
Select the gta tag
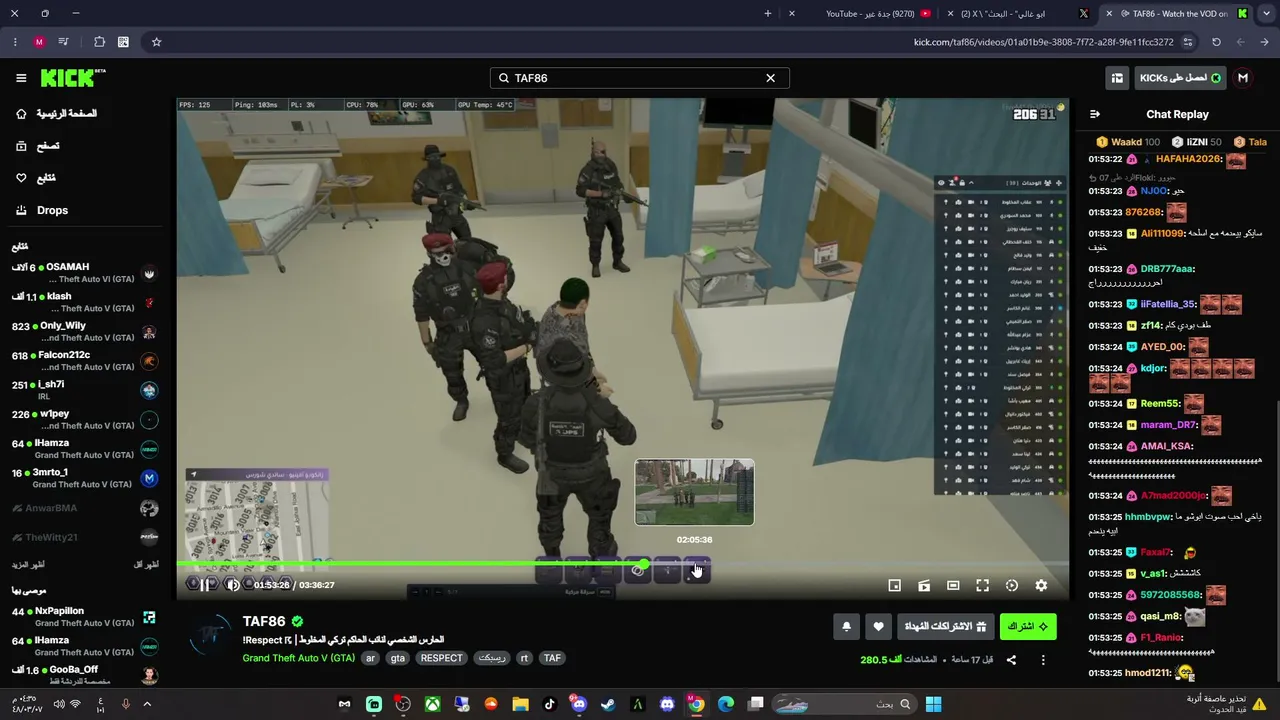point(398,658)
